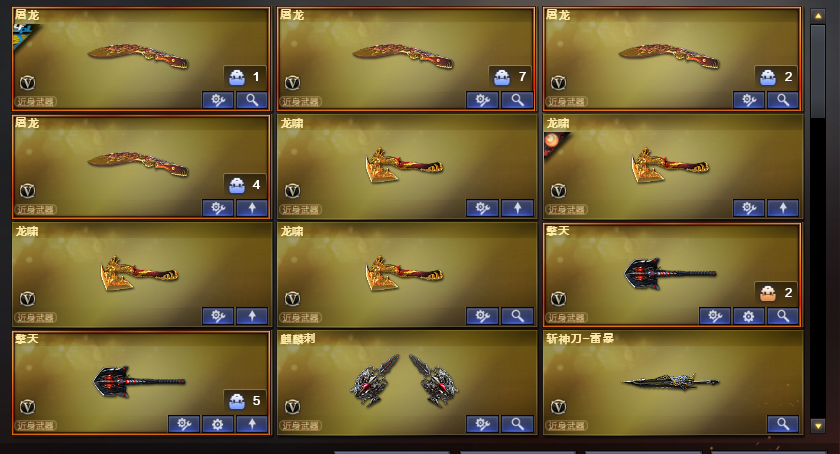Click the blue bag icon beside count 5
Viewport: 840px width, 454px height.
click(237, 400)
